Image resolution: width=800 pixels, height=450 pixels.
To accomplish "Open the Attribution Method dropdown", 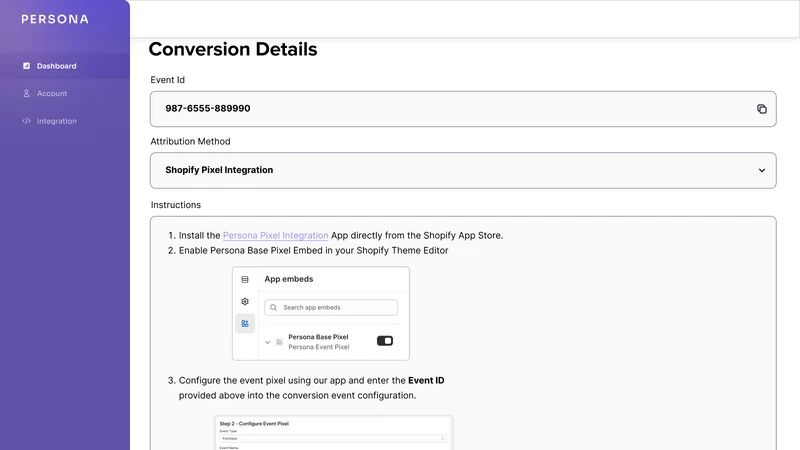I will click(463, 170).
